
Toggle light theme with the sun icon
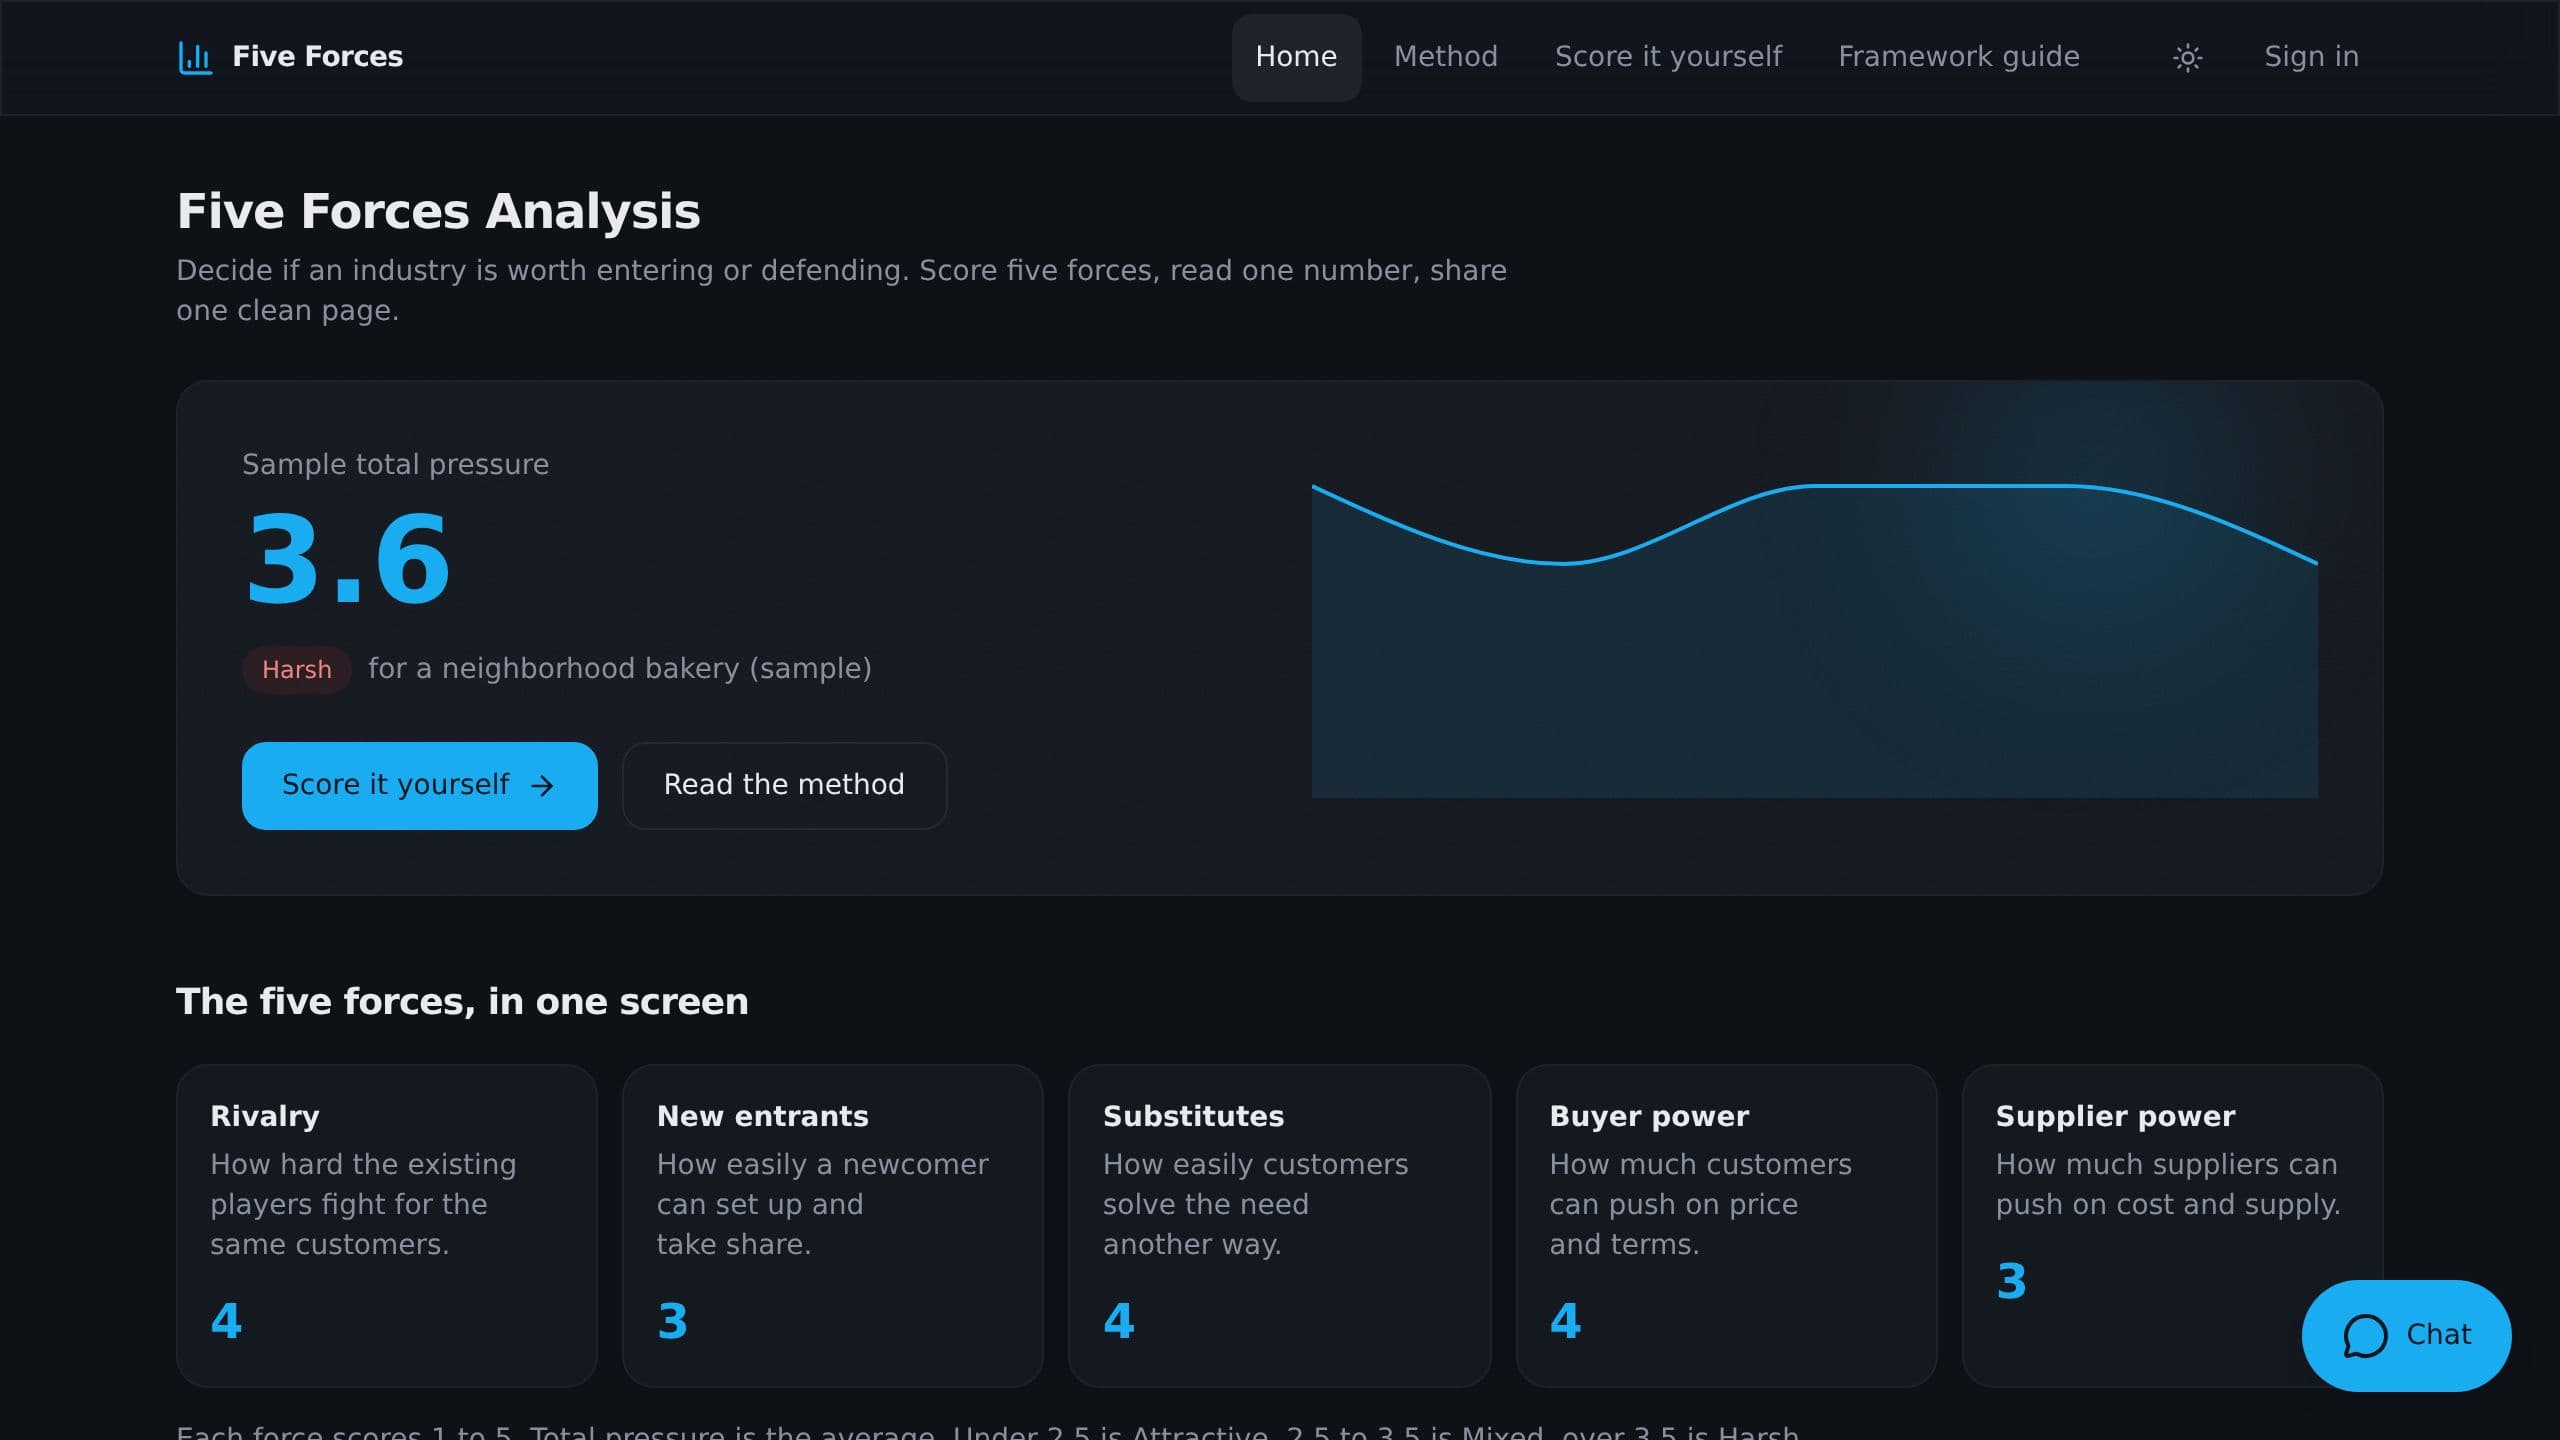[2187, 57]
